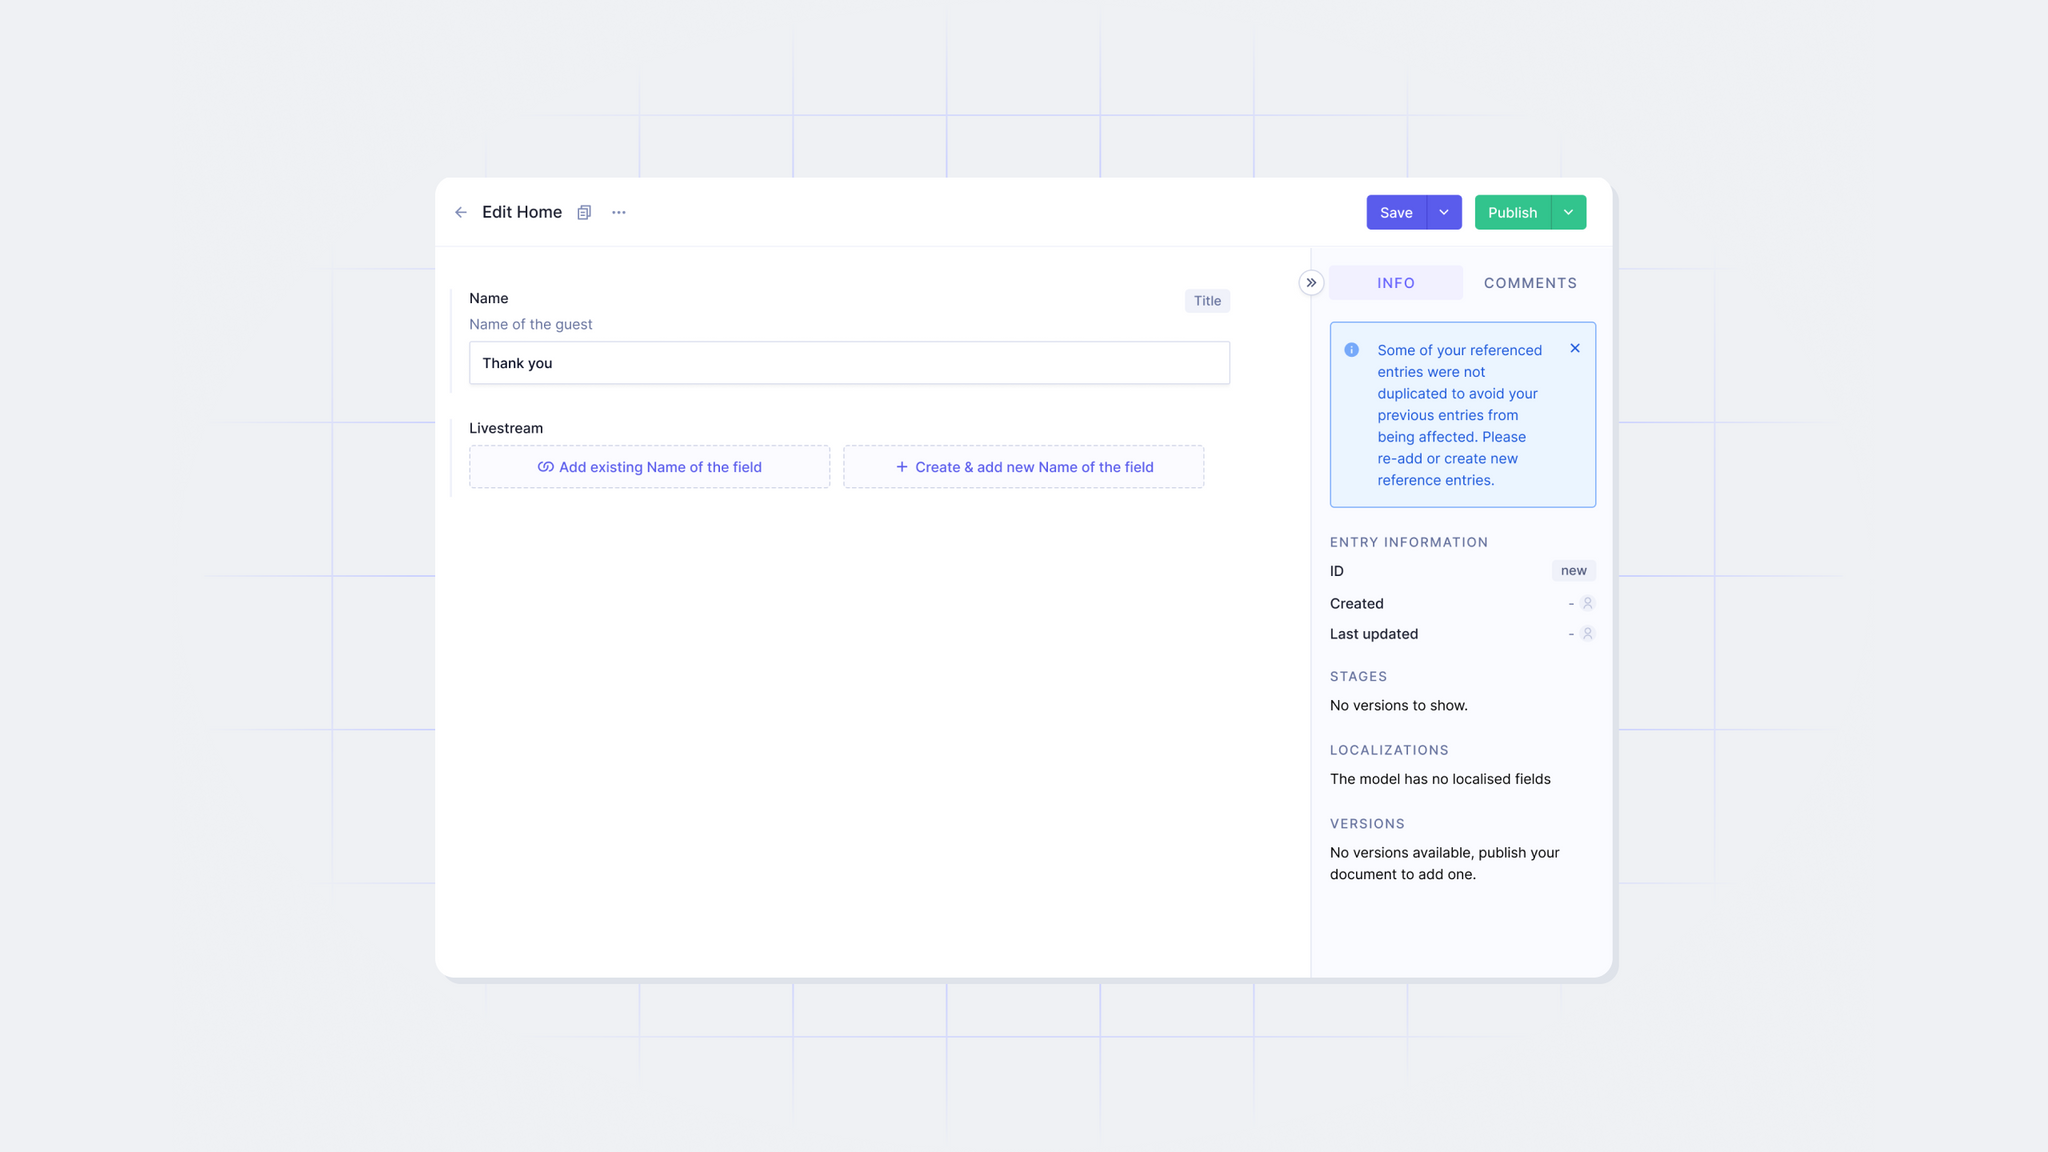Expand the Publish dropdown arrow
Screen dimensions: 2048x1152
[x=1569, y=212]
